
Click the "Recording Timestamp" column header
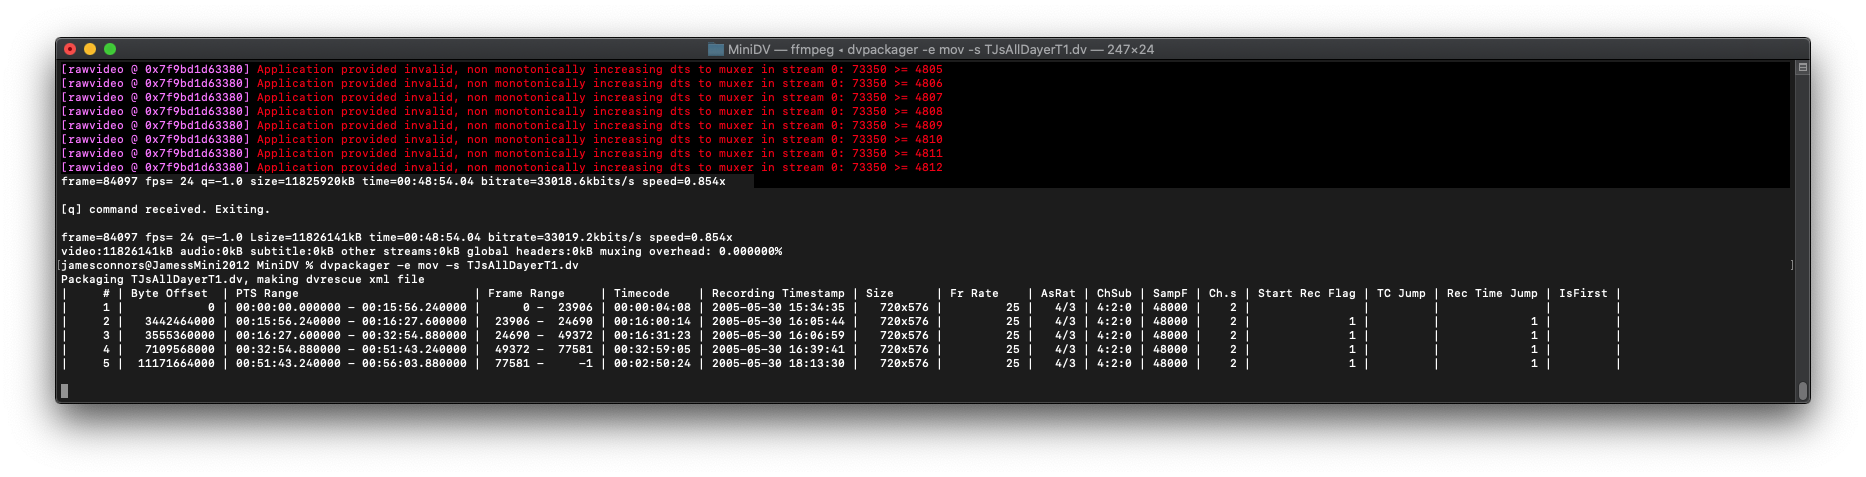click(x=778, y=294)
